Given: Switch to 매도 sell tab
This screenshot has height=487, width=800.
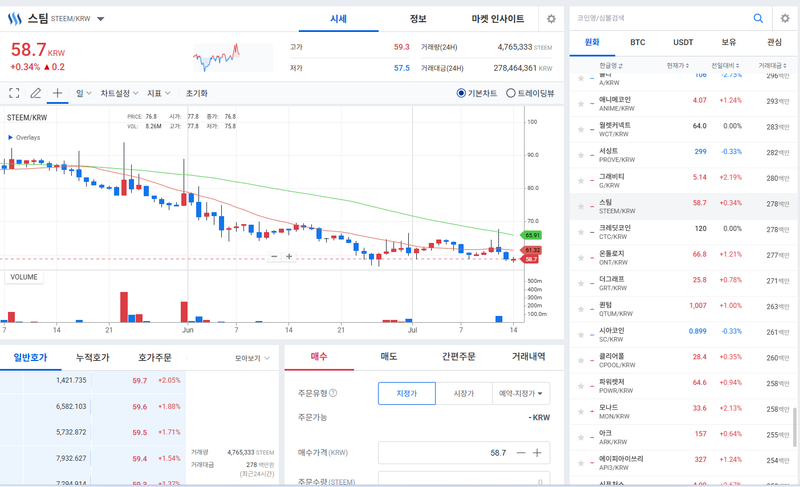Looking at the screenshot, I should [389, 356].
